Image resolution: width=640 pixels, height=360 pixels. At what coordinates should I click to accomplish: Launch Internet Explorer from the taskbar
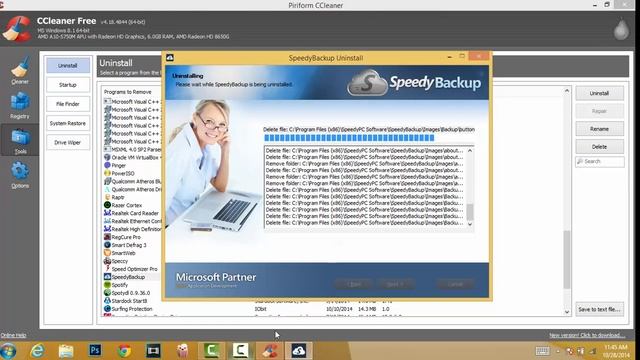tap(37, 351)
